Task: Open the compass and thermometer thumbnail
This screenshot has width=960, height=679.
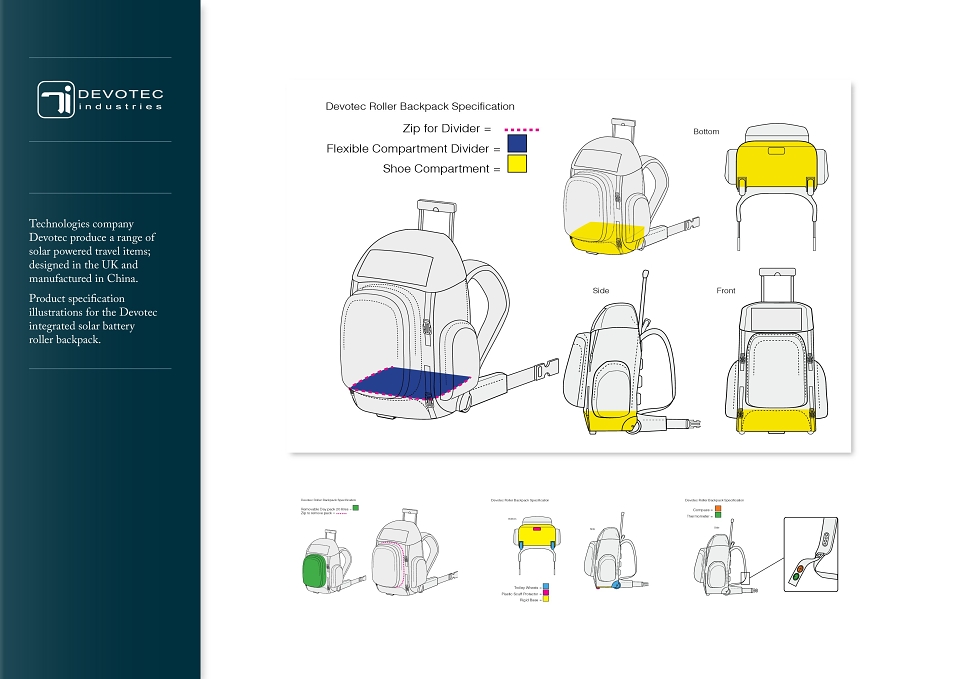Action: coord(761,547)
